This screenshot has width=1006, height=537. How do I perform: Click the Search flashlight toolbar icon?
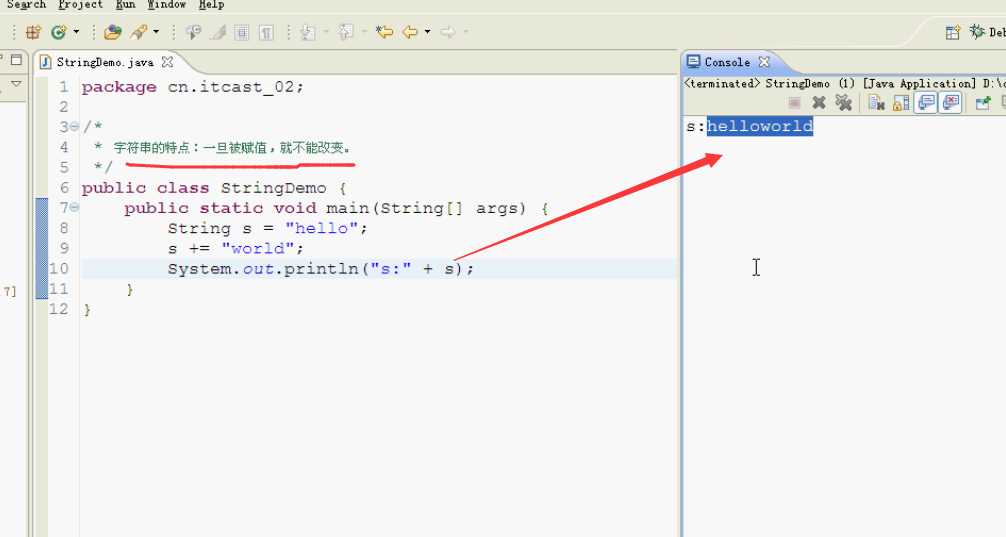click(139, 31)
